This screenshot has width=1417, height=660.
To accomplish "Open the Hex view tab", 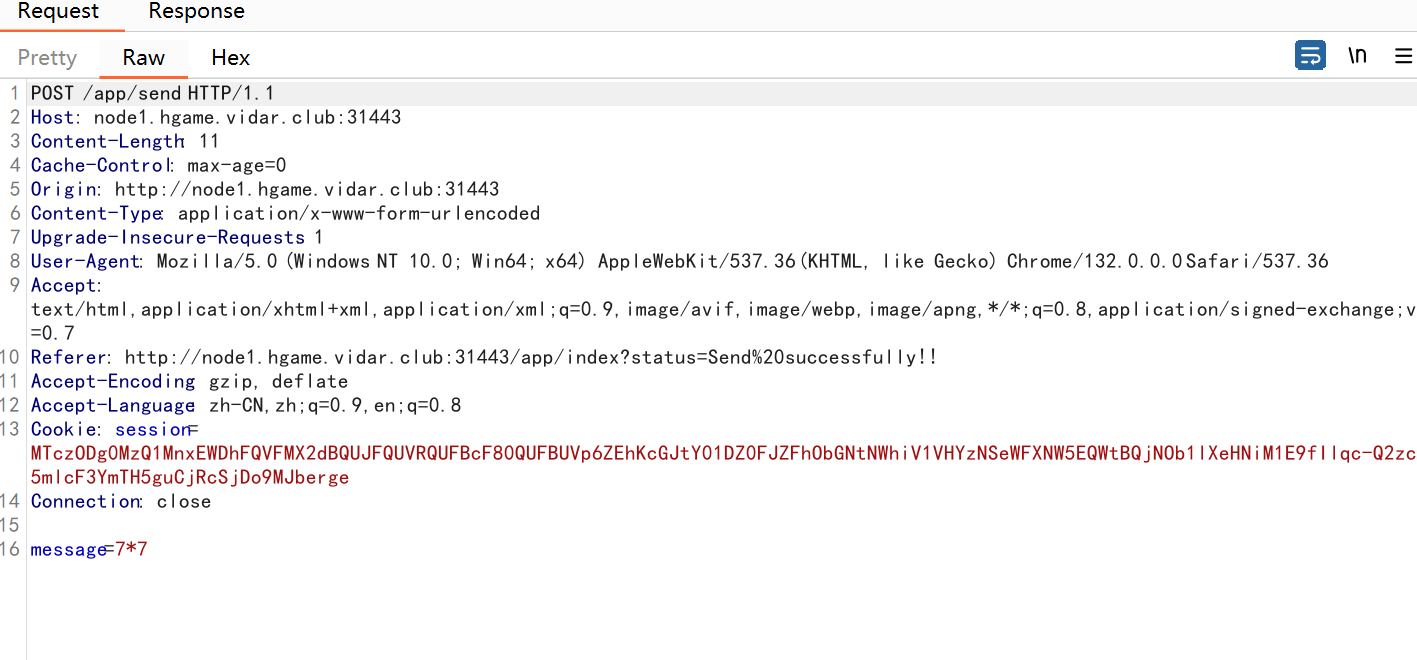I will point(230,57).
